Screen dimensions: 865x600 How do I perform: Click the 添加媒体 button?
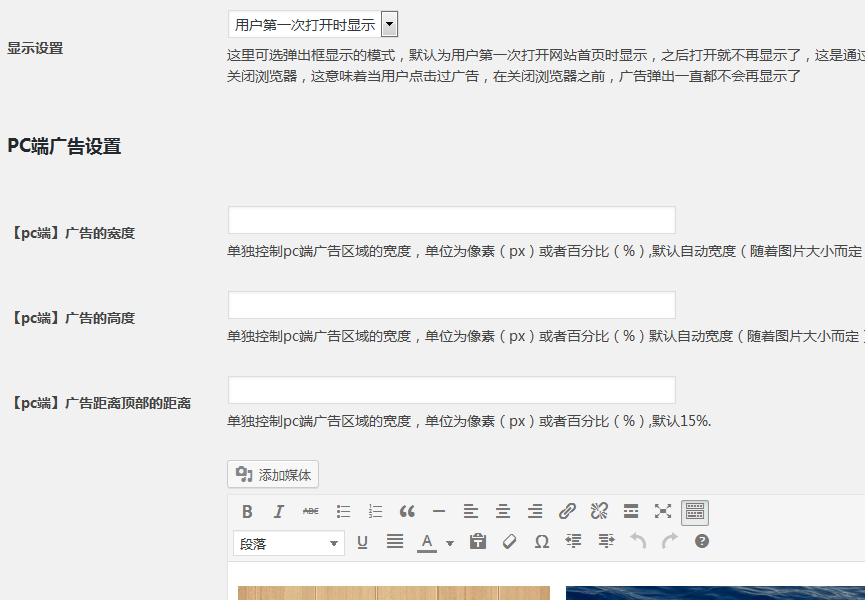point(273,475)
